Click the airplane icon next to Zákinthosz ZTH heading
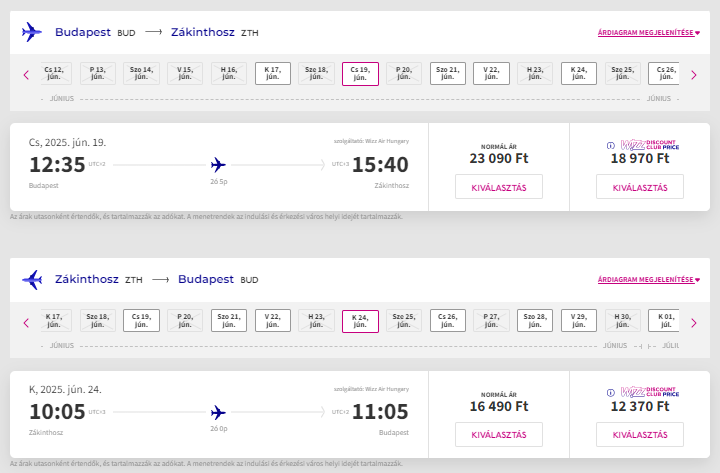 coord(32,279)
